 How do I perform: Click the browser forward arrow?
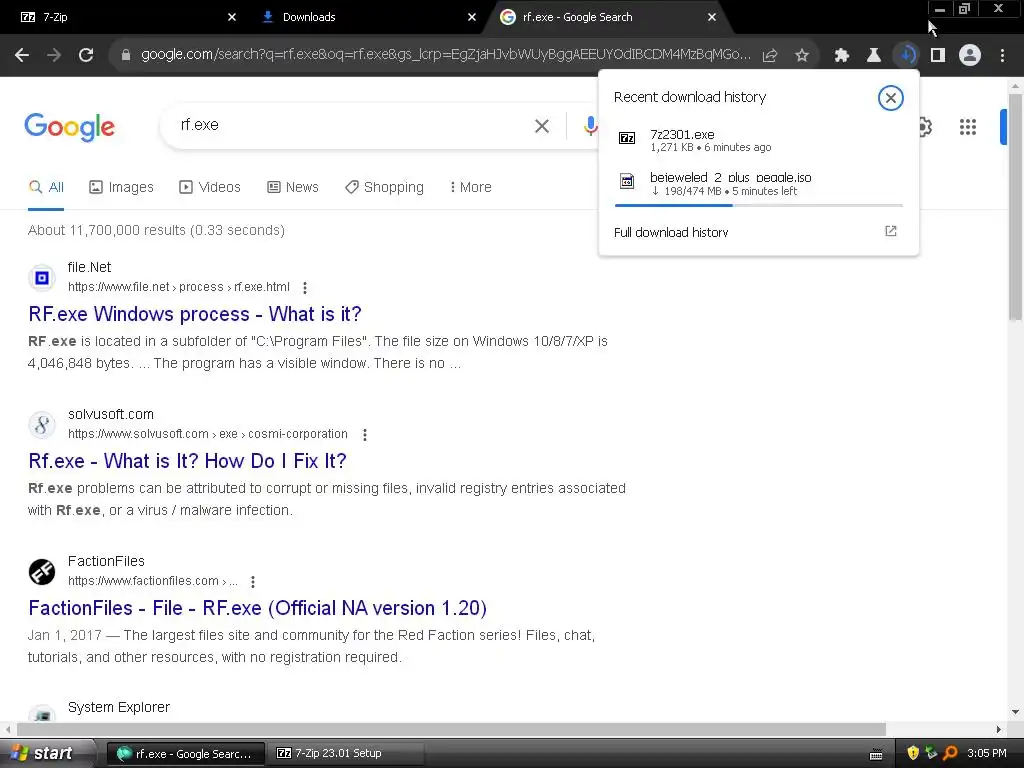[x=54, y=56]
